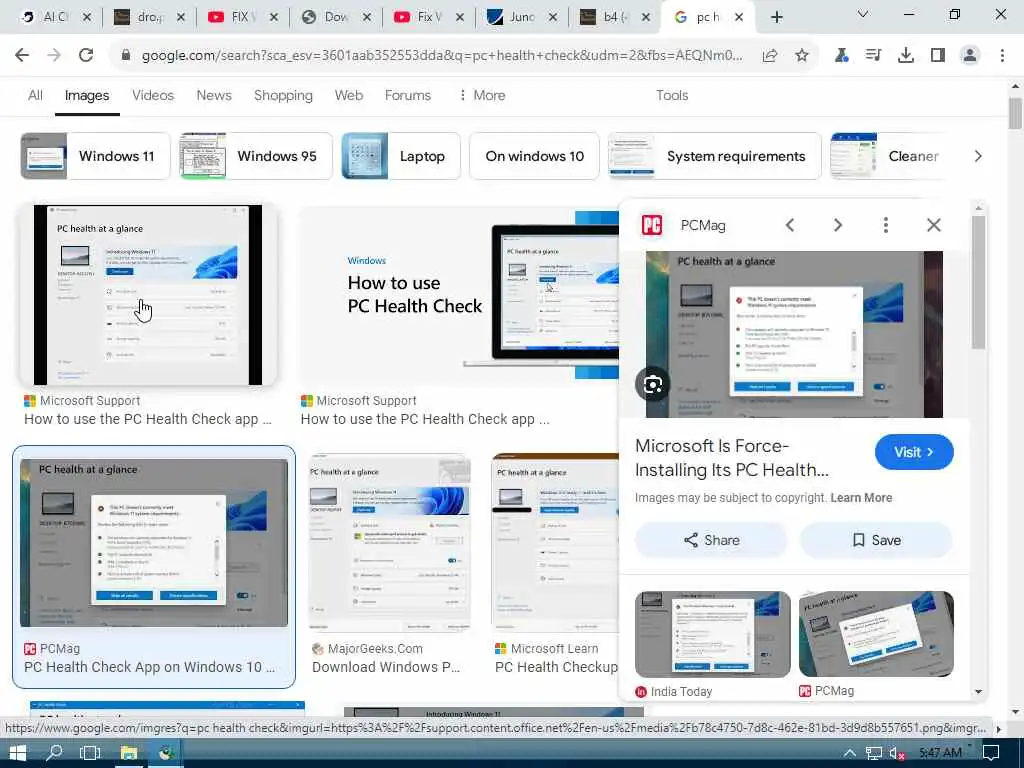Switch to the Juno browser tab

pos(522,18)
